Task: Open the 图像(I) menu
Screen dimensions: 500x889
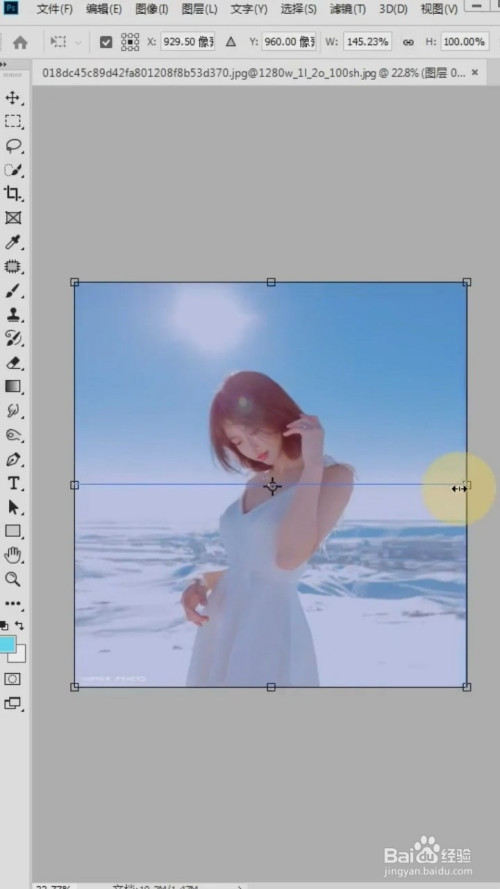Action: (152, 9)
